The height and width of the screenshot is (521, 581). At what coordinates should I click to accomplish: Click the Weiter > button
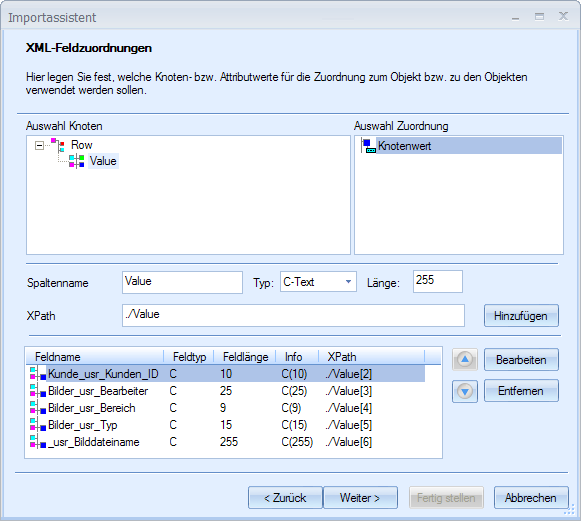pyautogui.click(x=360, y=498)
